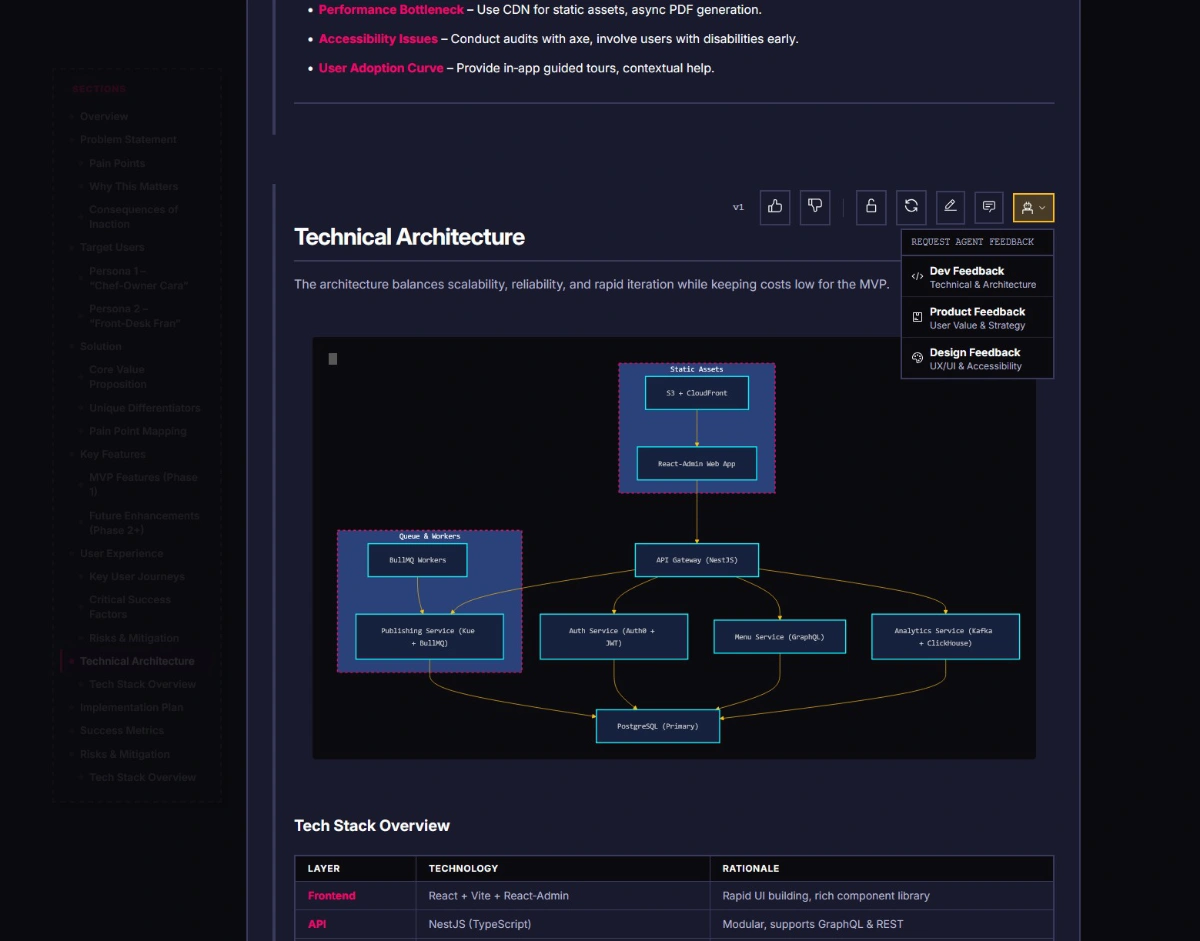Viewport: 1200px width, 941px height.
Task: Click the v1 version label
Action: pyautogui.click(x=738, y=208)
